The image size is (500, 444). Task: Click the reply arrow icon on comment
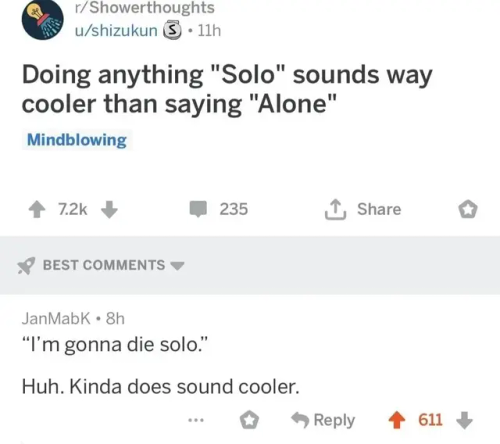click(x=300, y=420)
